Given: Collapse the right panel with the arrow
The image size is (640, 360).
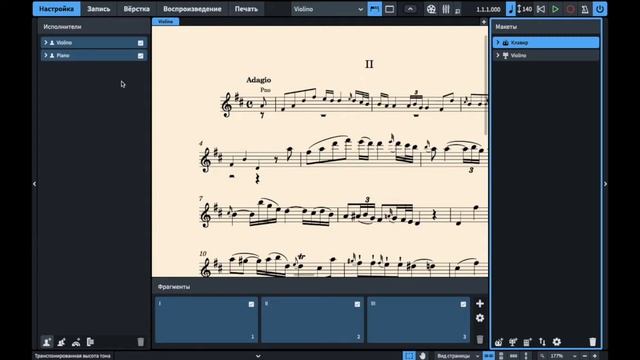Looking at the screenshot, I should pyautogui.click(x=605, y=184).
